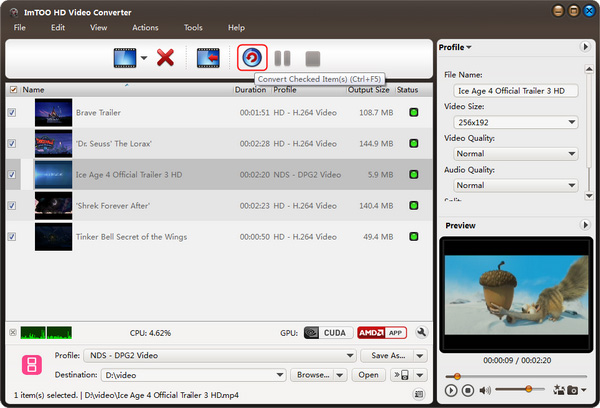Click the Stop conversion button
600x408 pixels.
pos(313,59)
